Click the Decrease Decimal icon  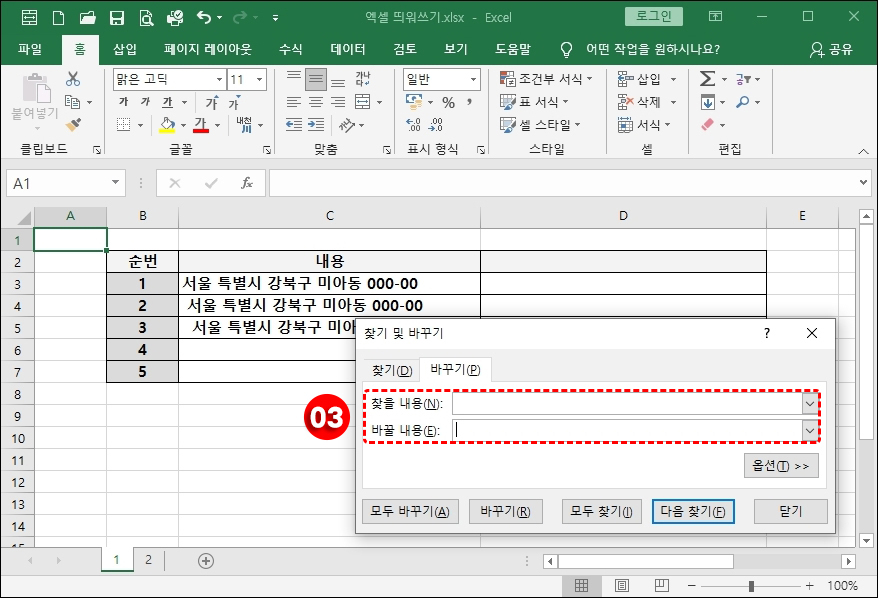[436, 124]
